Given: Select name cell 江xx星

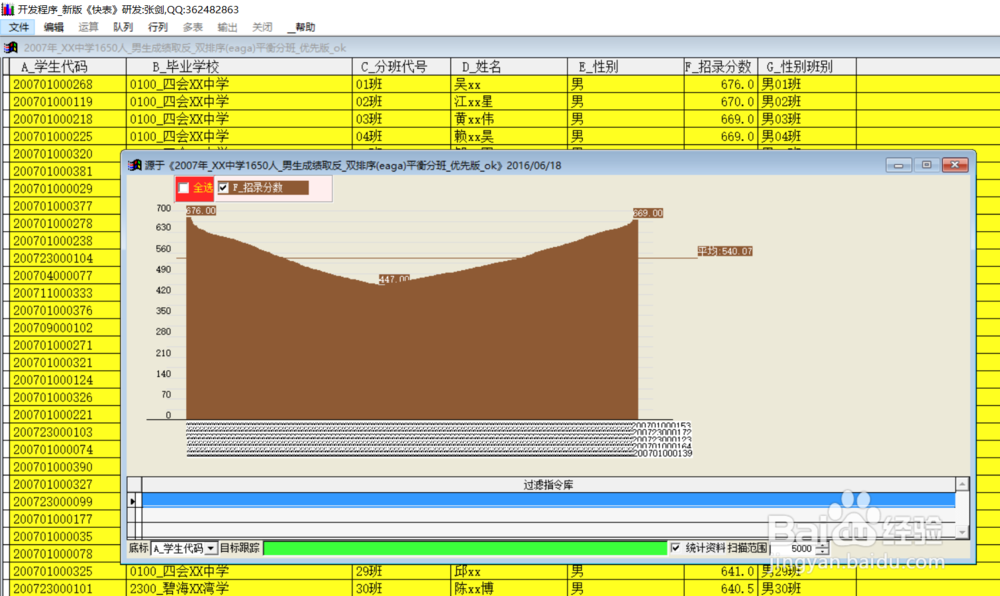Looking at the screenshot, I should (509, 101).
